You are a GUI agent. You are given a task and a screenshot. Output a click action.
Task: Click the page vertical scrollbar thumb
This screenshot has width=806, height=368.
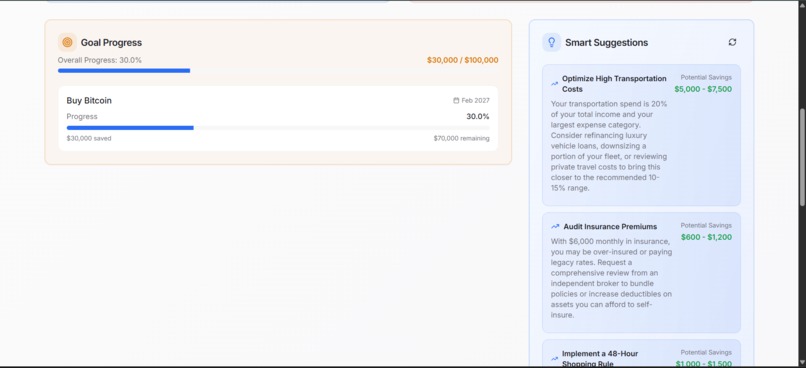[x=802, y=157]
